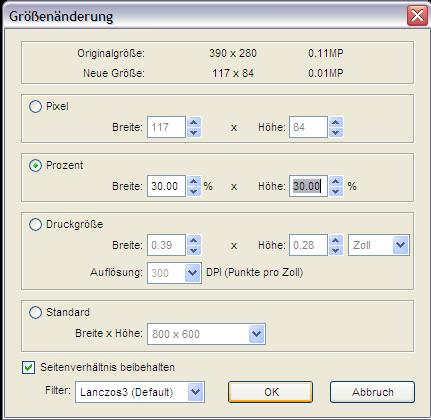Decrease Prozent Höhe with the down arrow

[336, 191]
